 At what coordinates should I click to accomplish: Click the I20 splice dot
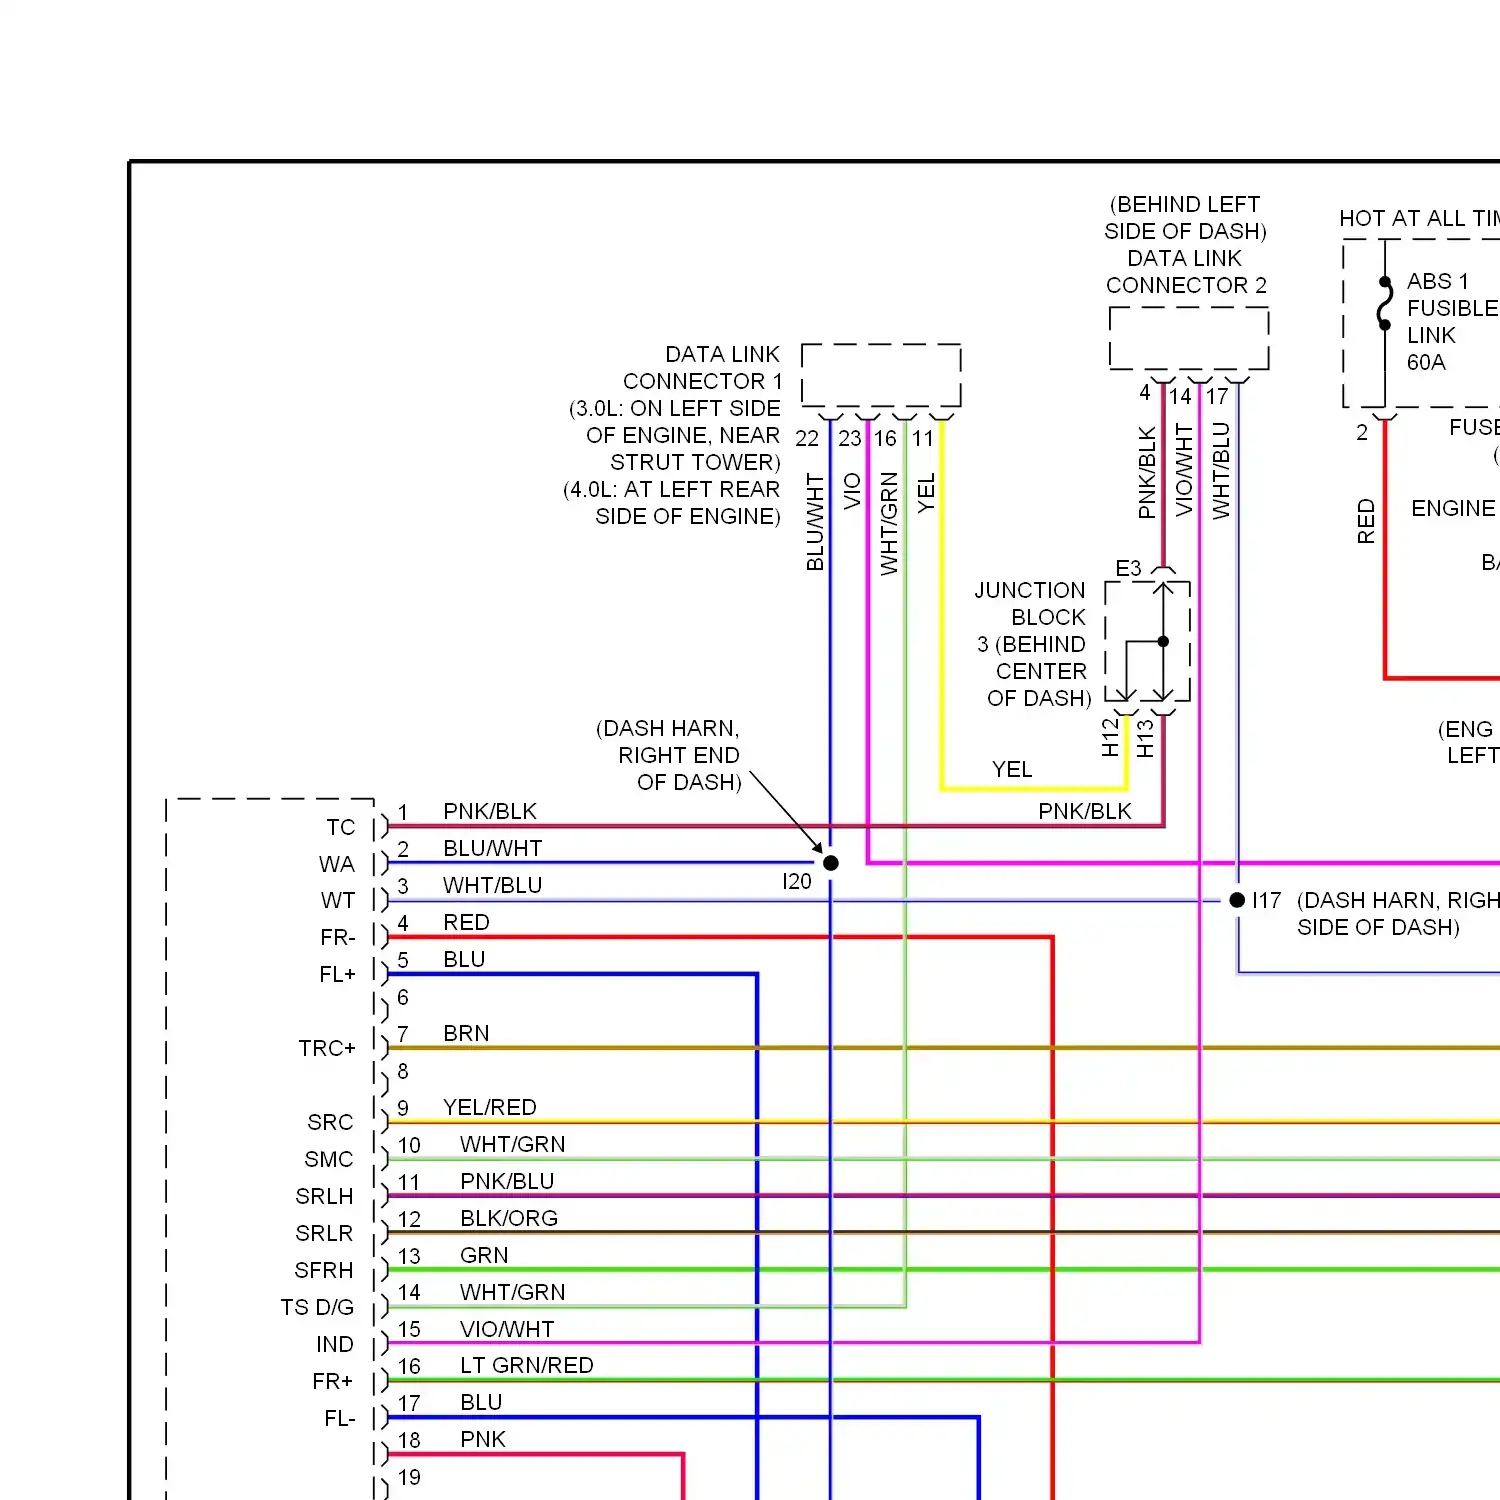pyautogui.click(x=831, y=862)
